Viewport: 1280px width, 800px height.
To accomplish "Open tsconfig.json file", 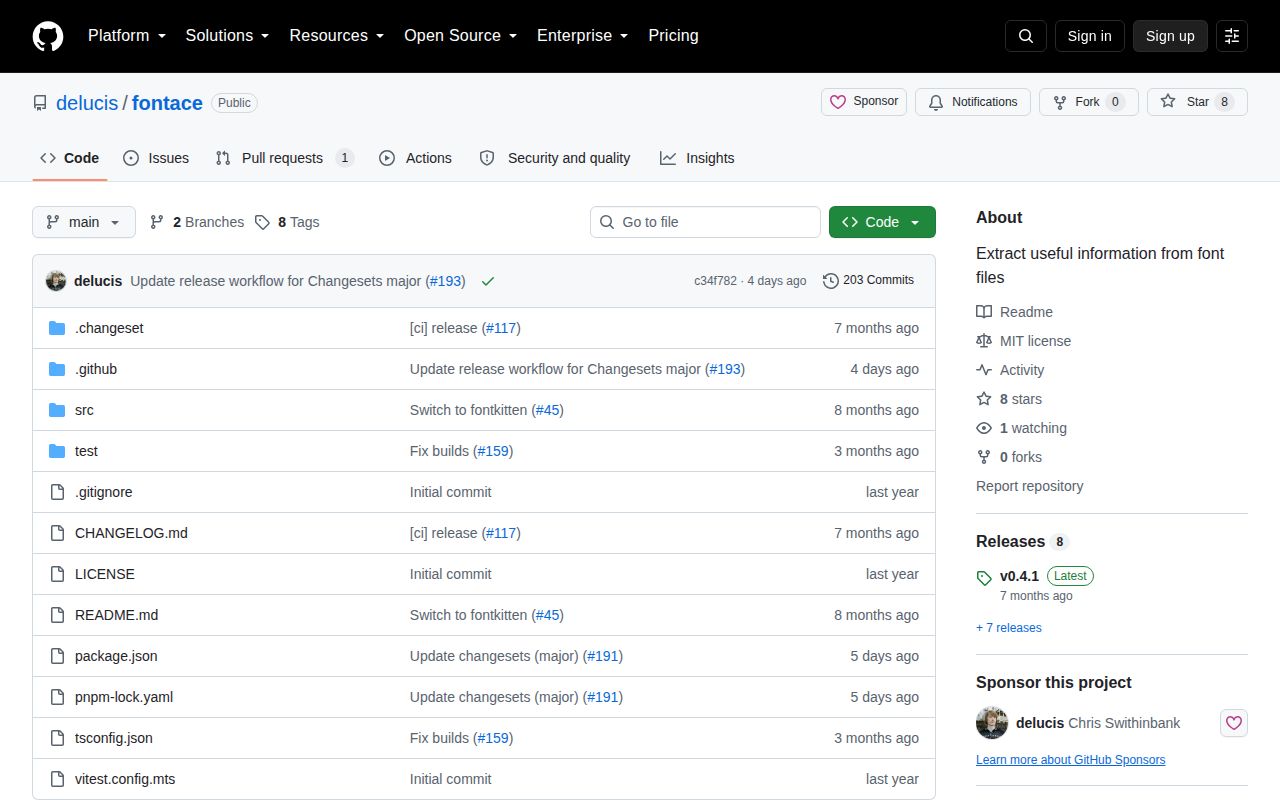I will pyautogui.click(x=114, y=738).
